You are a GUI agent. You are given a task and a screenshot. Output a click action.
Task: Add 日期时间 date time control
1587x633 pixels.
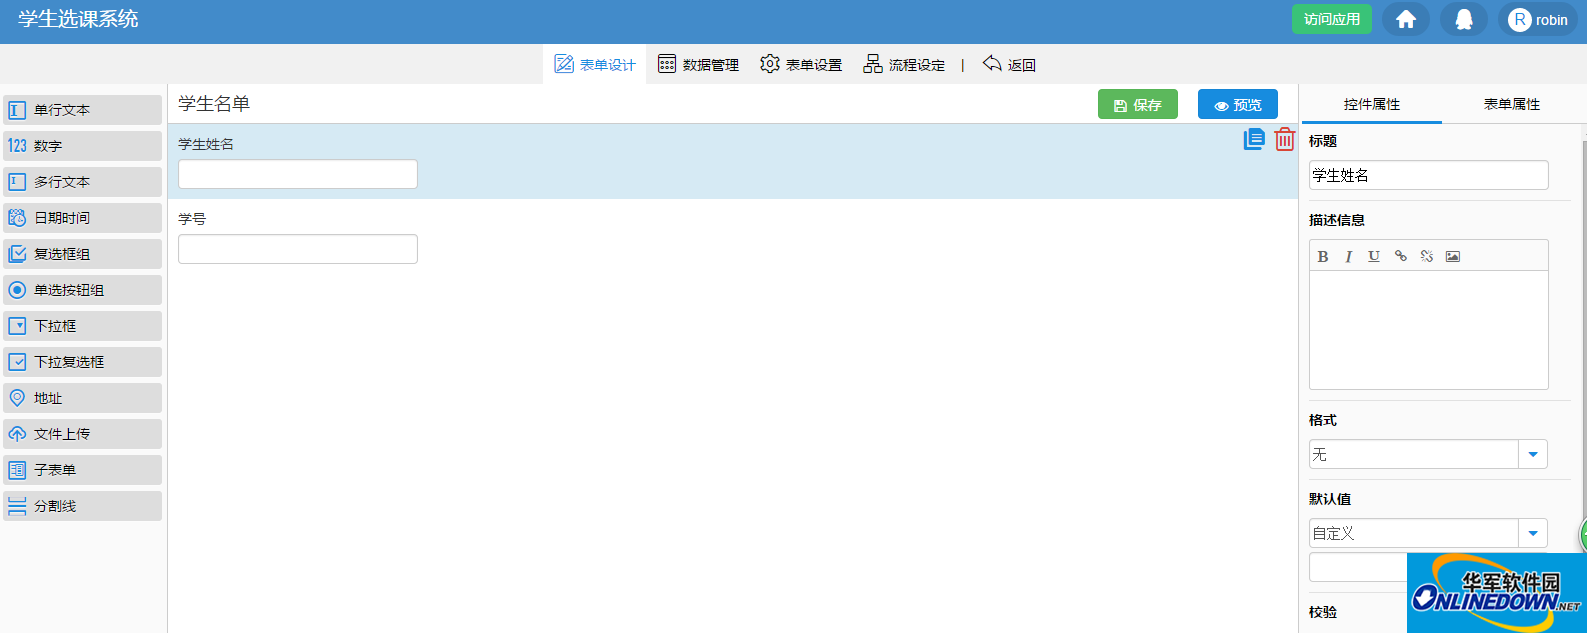click(82, 218)
